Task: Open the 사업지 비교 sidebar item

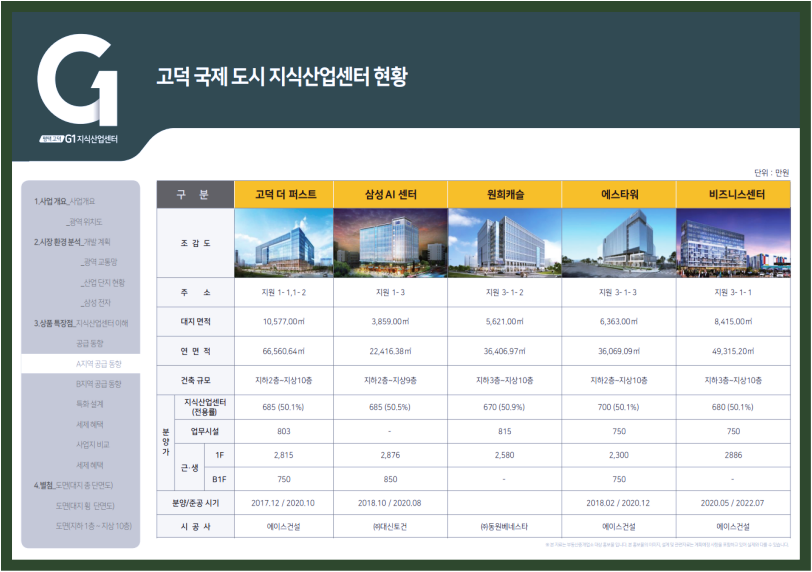Action: pyautogui.click(x=93, y=445)
